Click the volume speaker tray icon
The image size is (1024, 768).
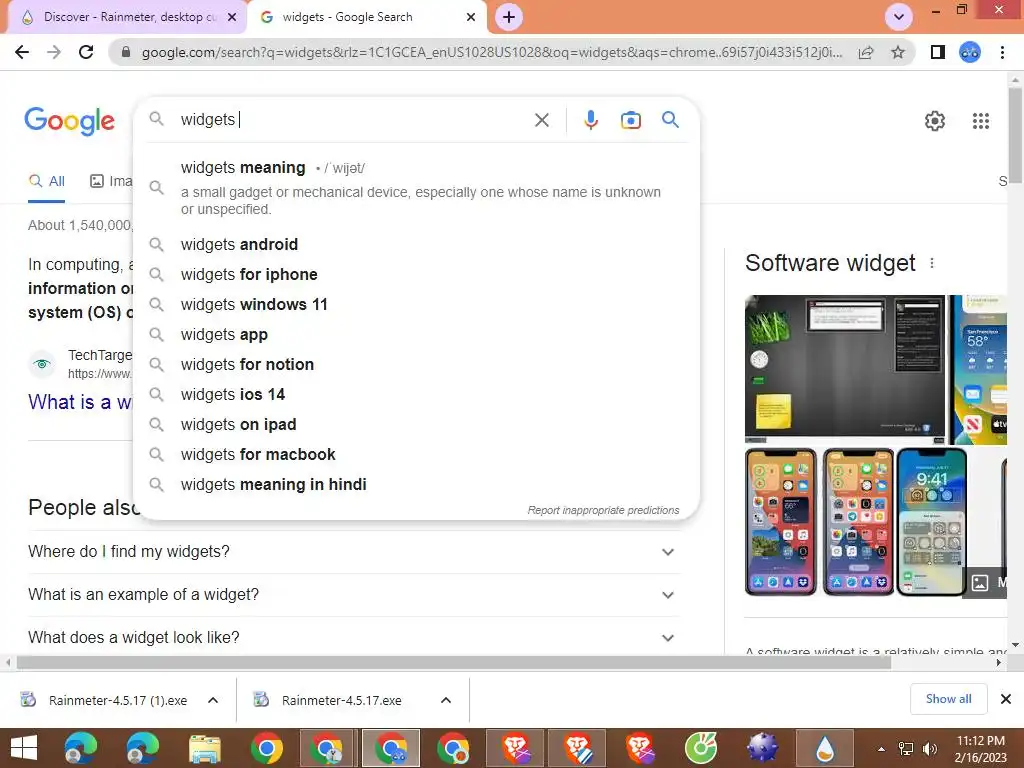click(929, 749)
